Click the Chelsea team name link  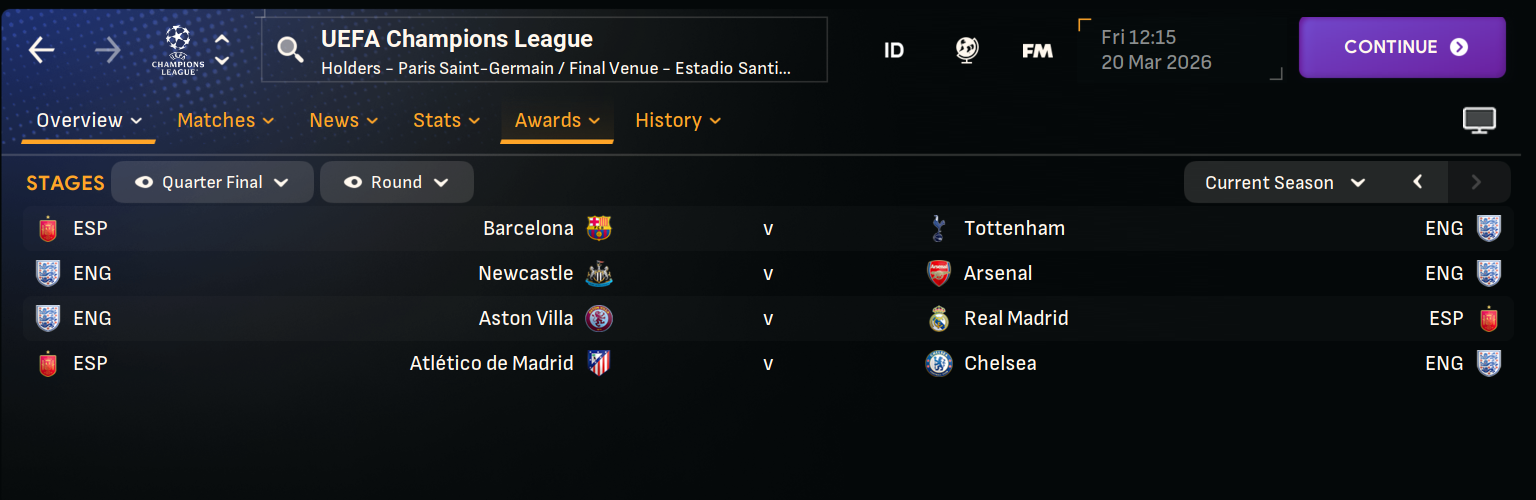coord(1000,363)
